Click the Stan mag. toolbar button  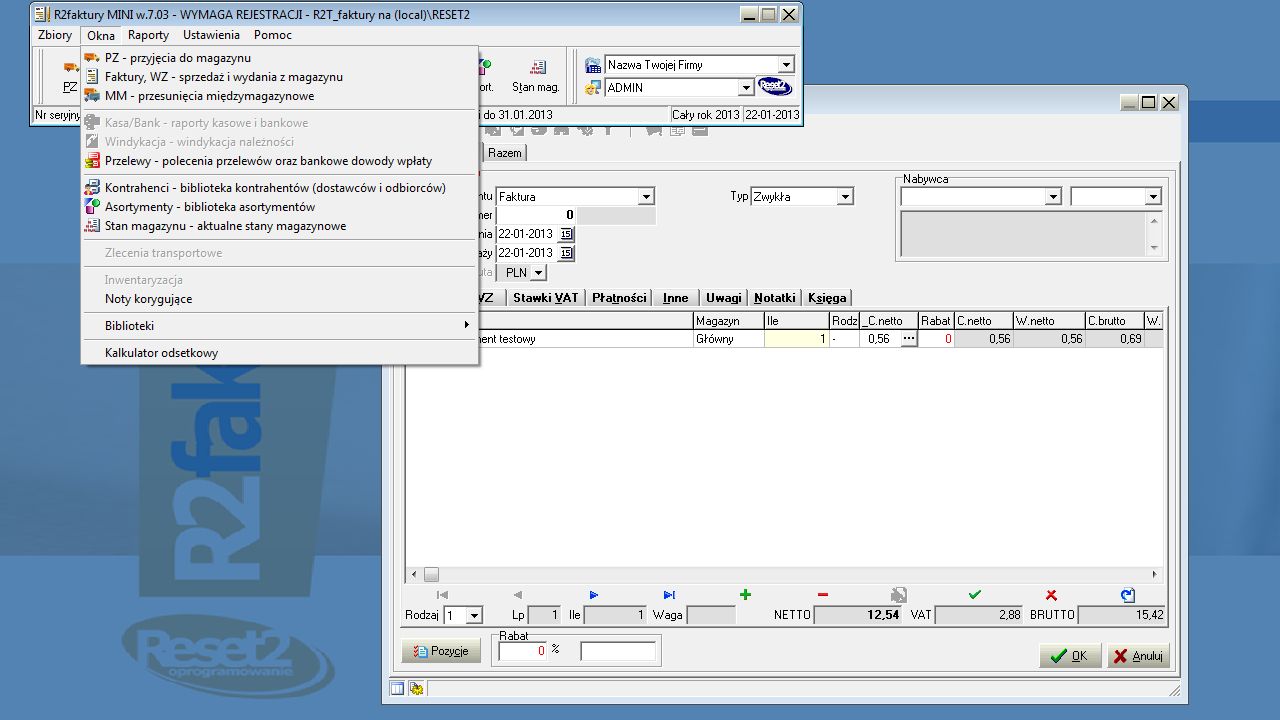[535, 76]
